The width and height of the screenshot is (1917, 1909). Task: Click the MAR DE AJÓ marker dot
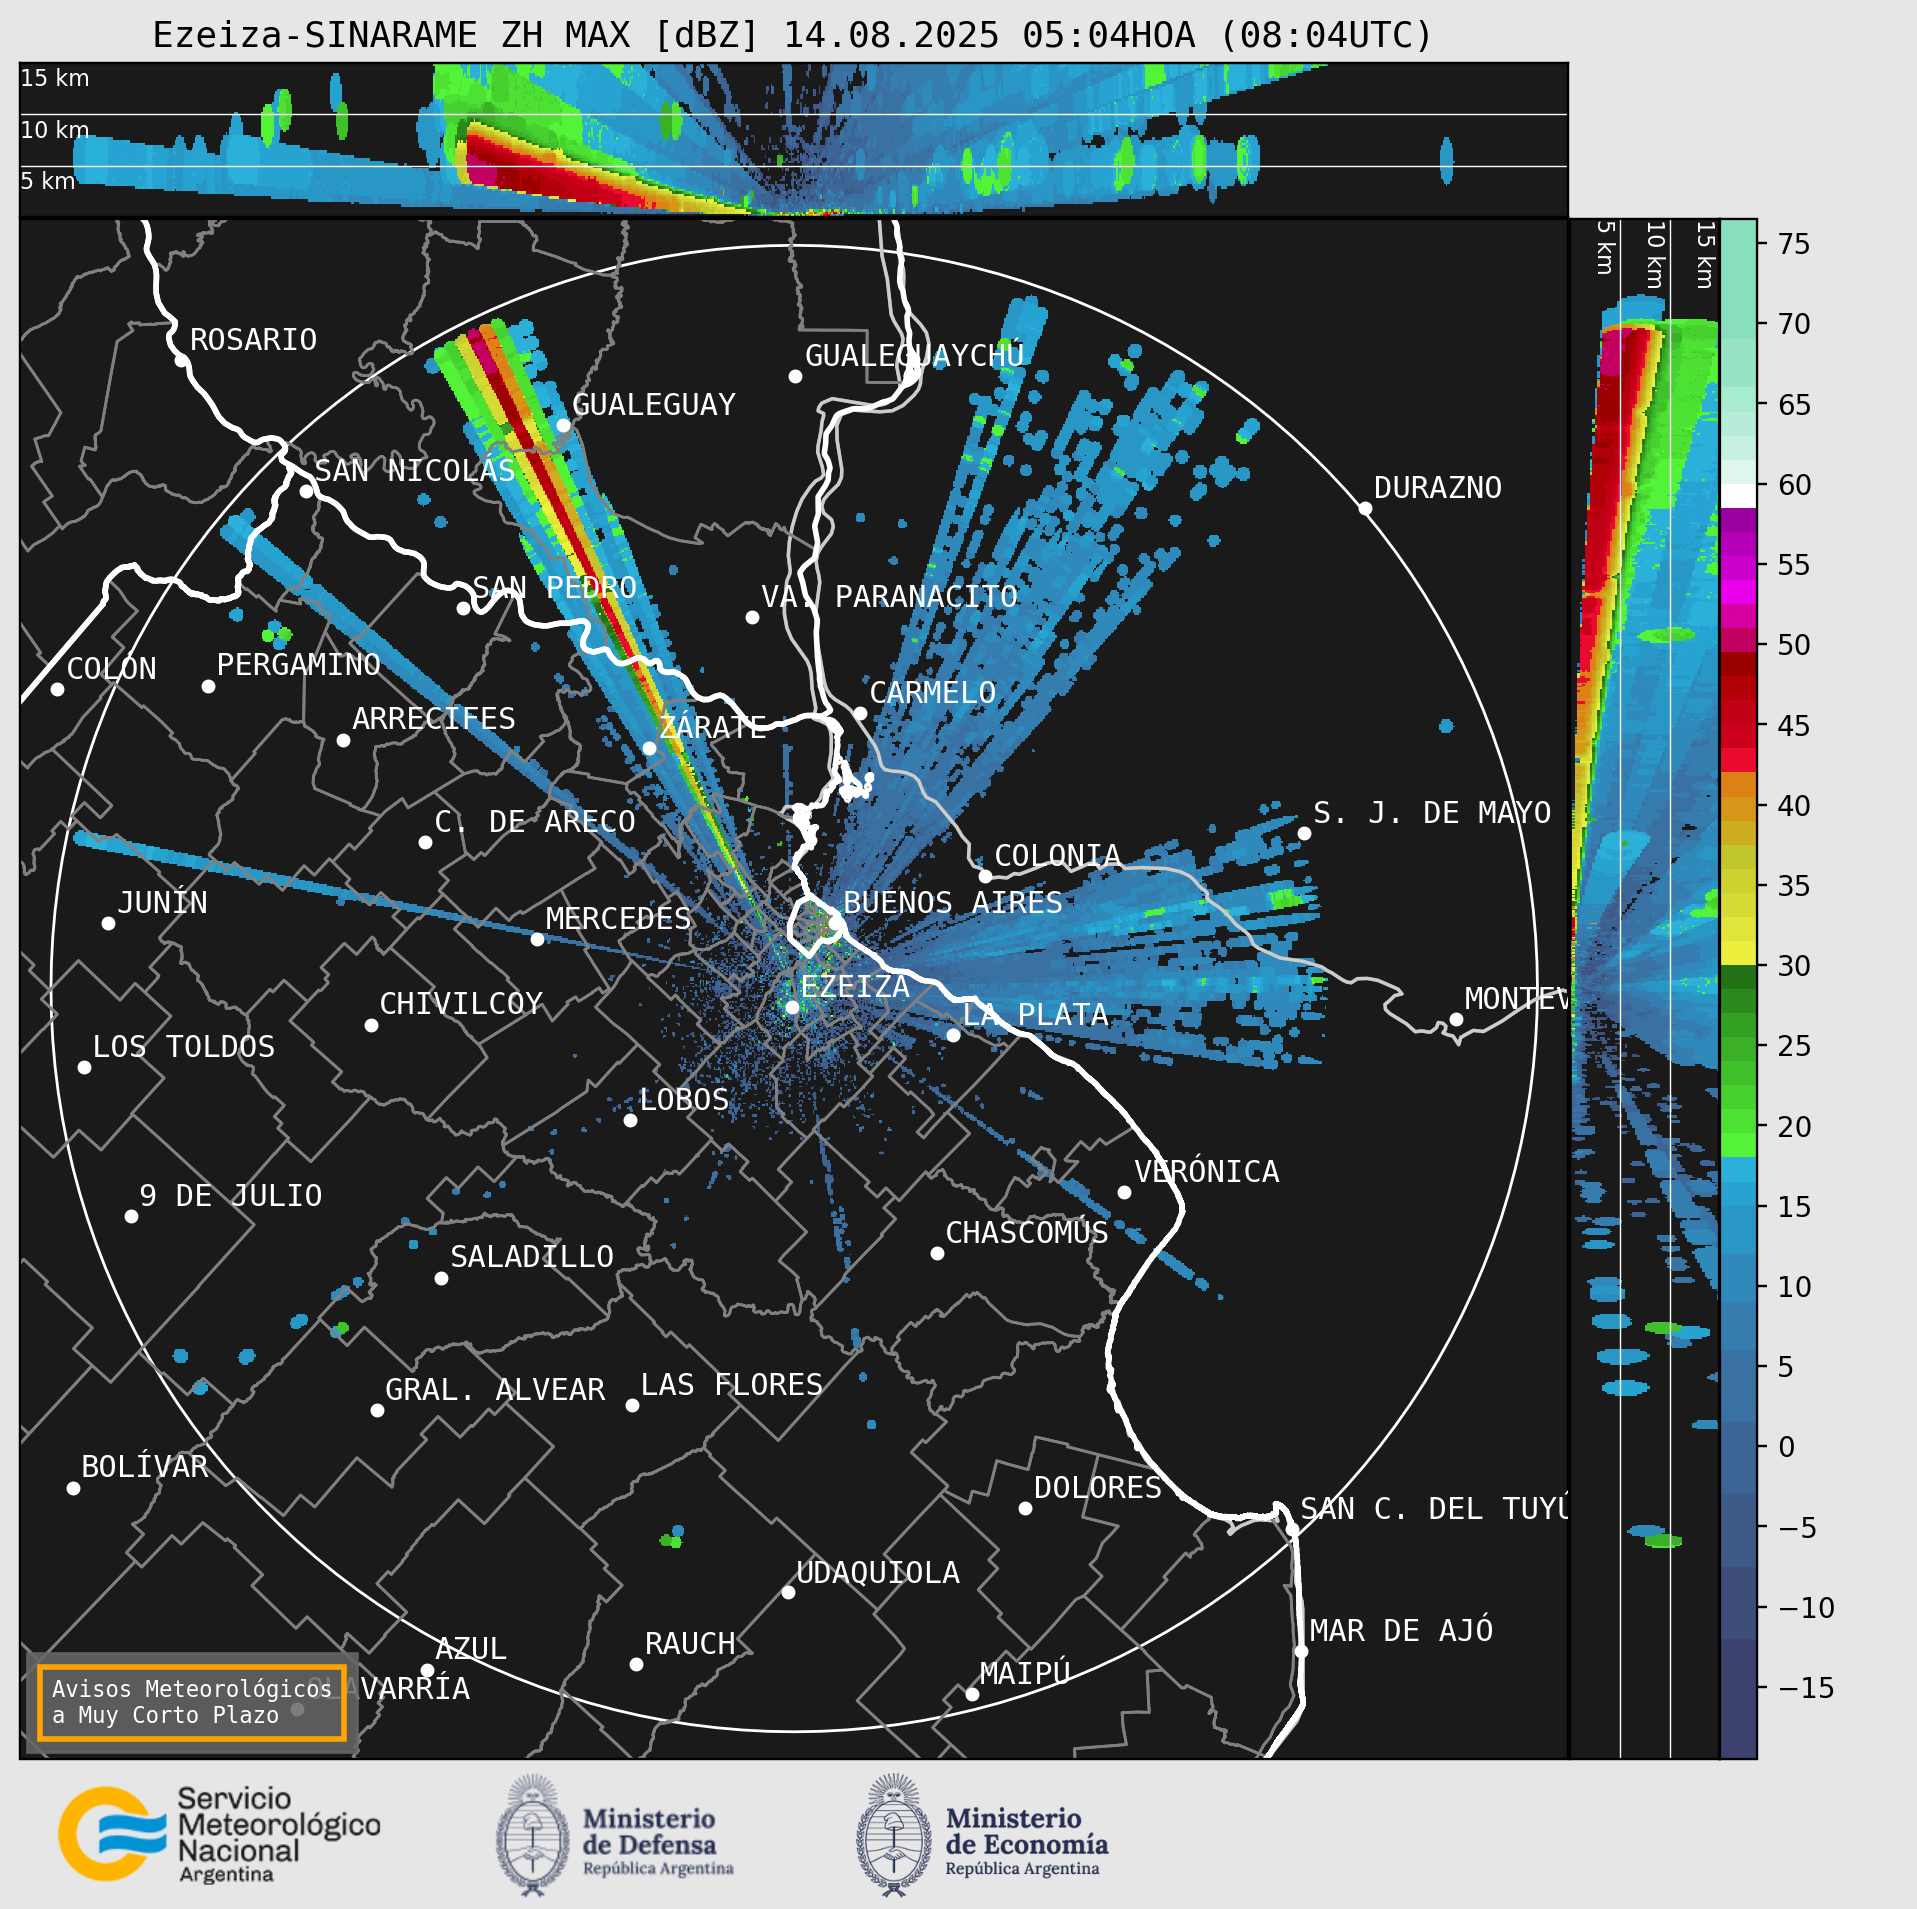pyautogui.click(x=1301, y=1651)
